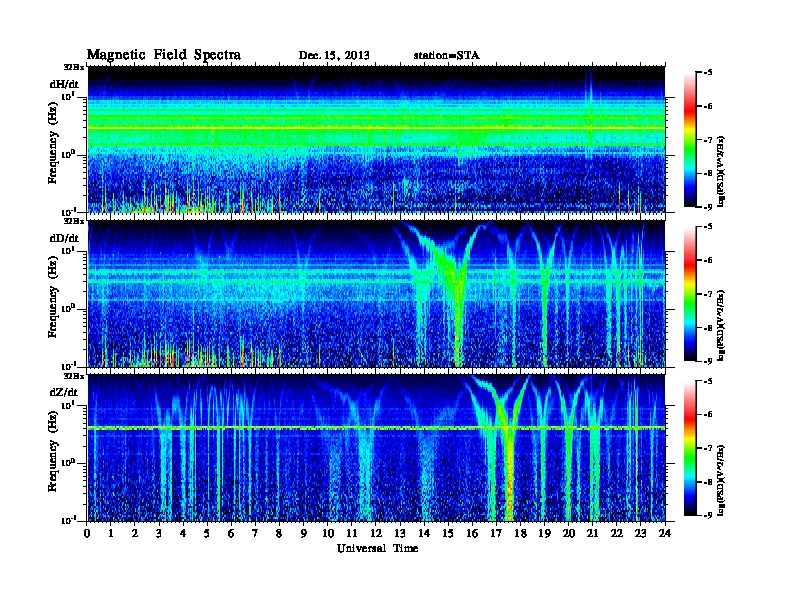Click hour tick label "11" on time axis
The height and width of the screenshot is (612, 792).
click(x=352, y=534)
